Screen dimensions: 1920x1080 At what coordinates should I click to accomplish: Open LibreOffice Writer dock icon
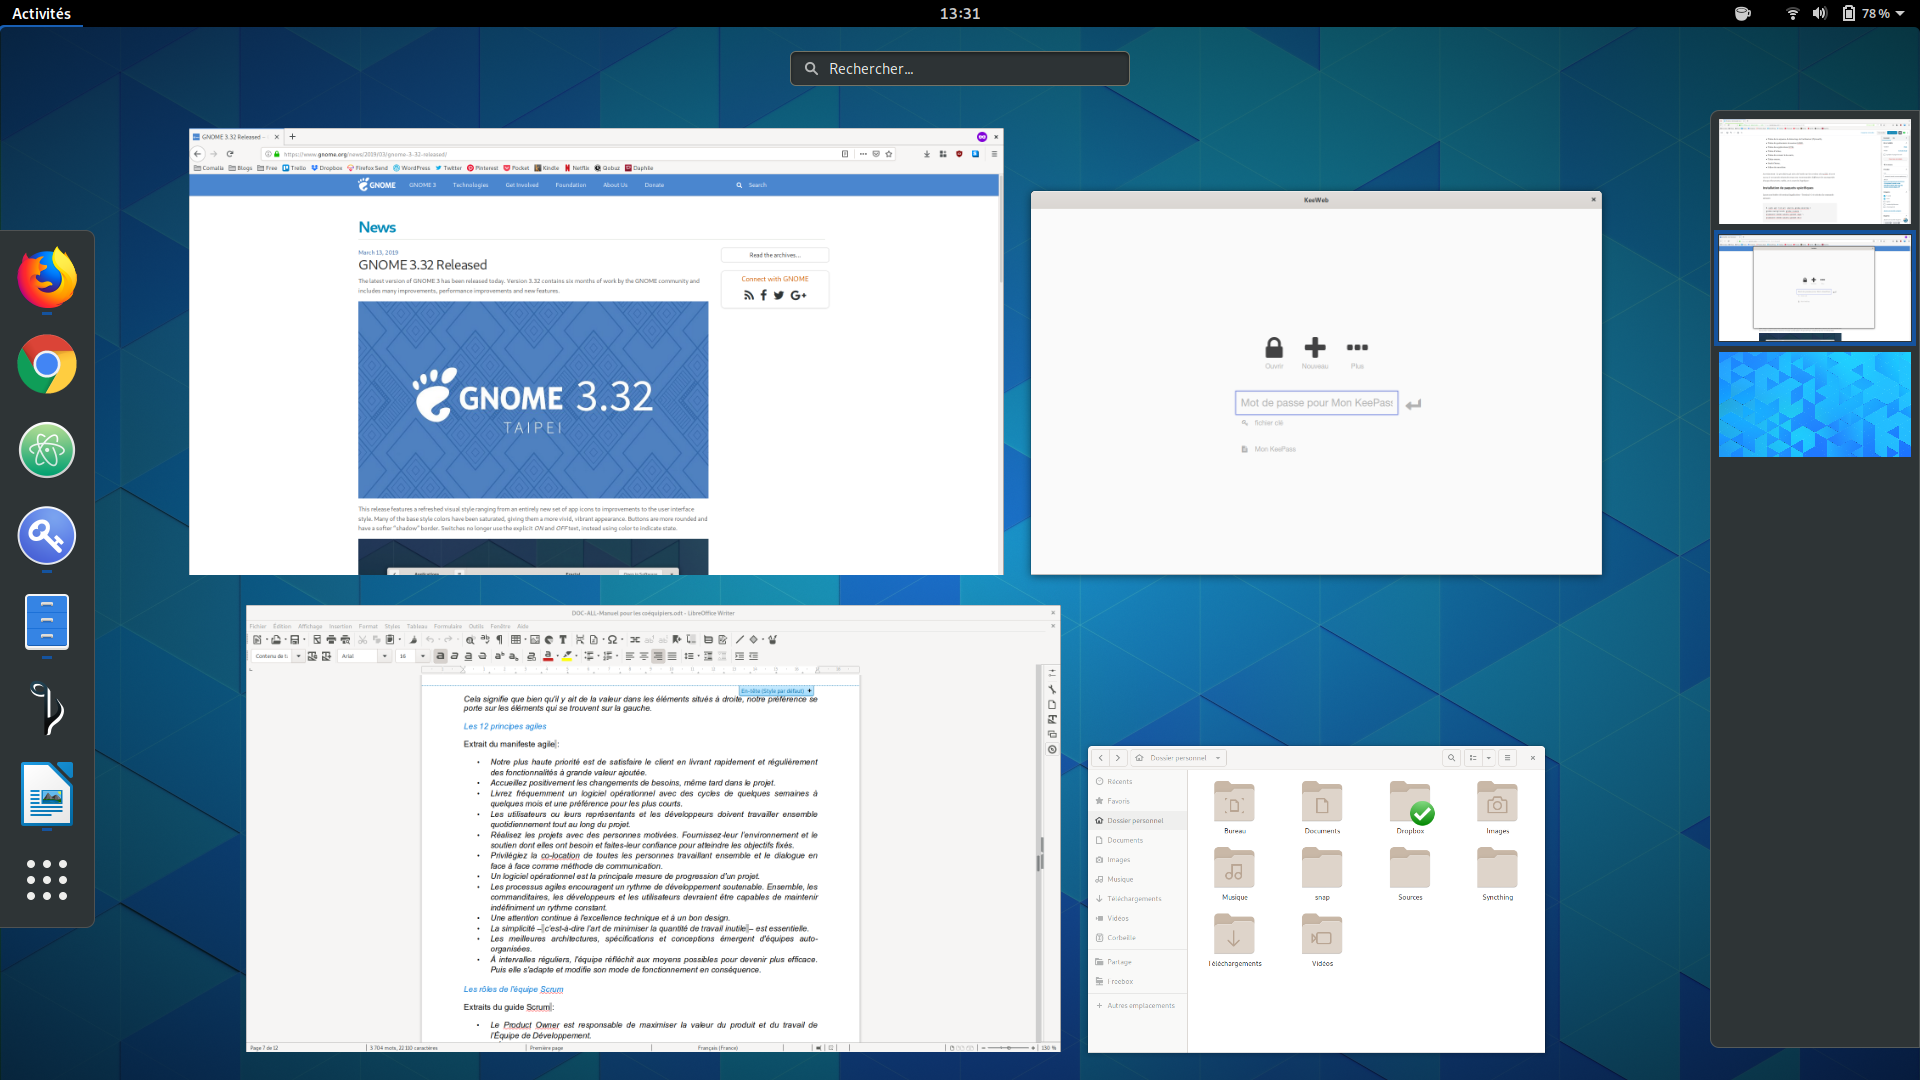coord(47,794)
